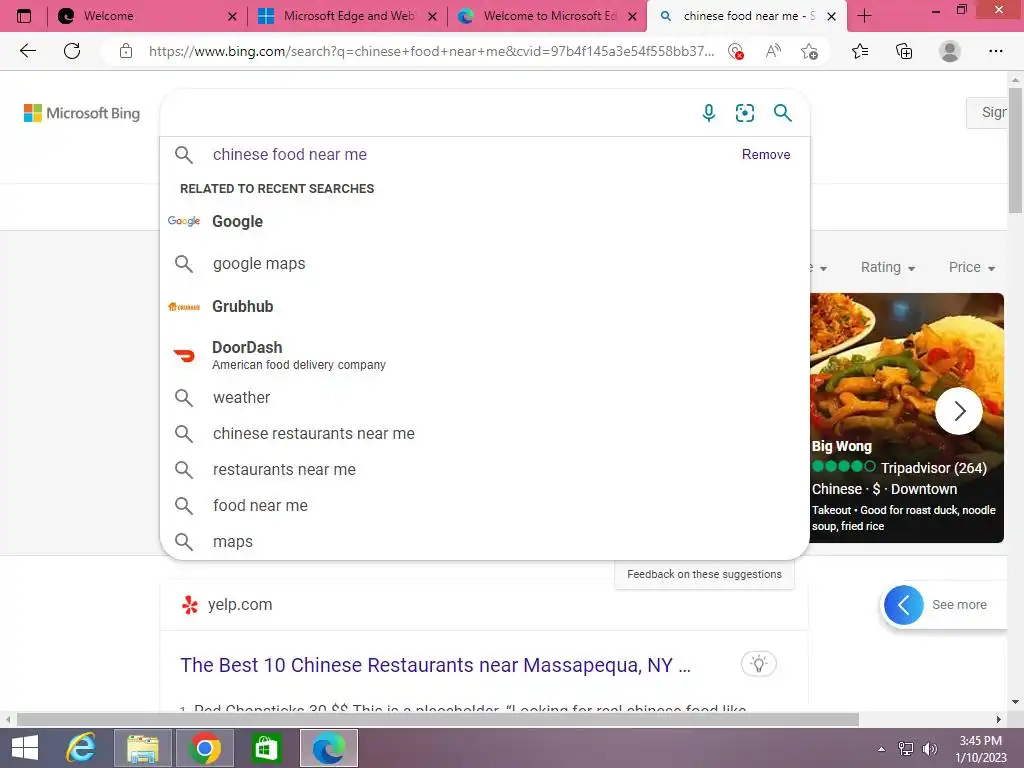The image size is (1024, 768).
Task: Close the Welcome tab
Action: 232,16
